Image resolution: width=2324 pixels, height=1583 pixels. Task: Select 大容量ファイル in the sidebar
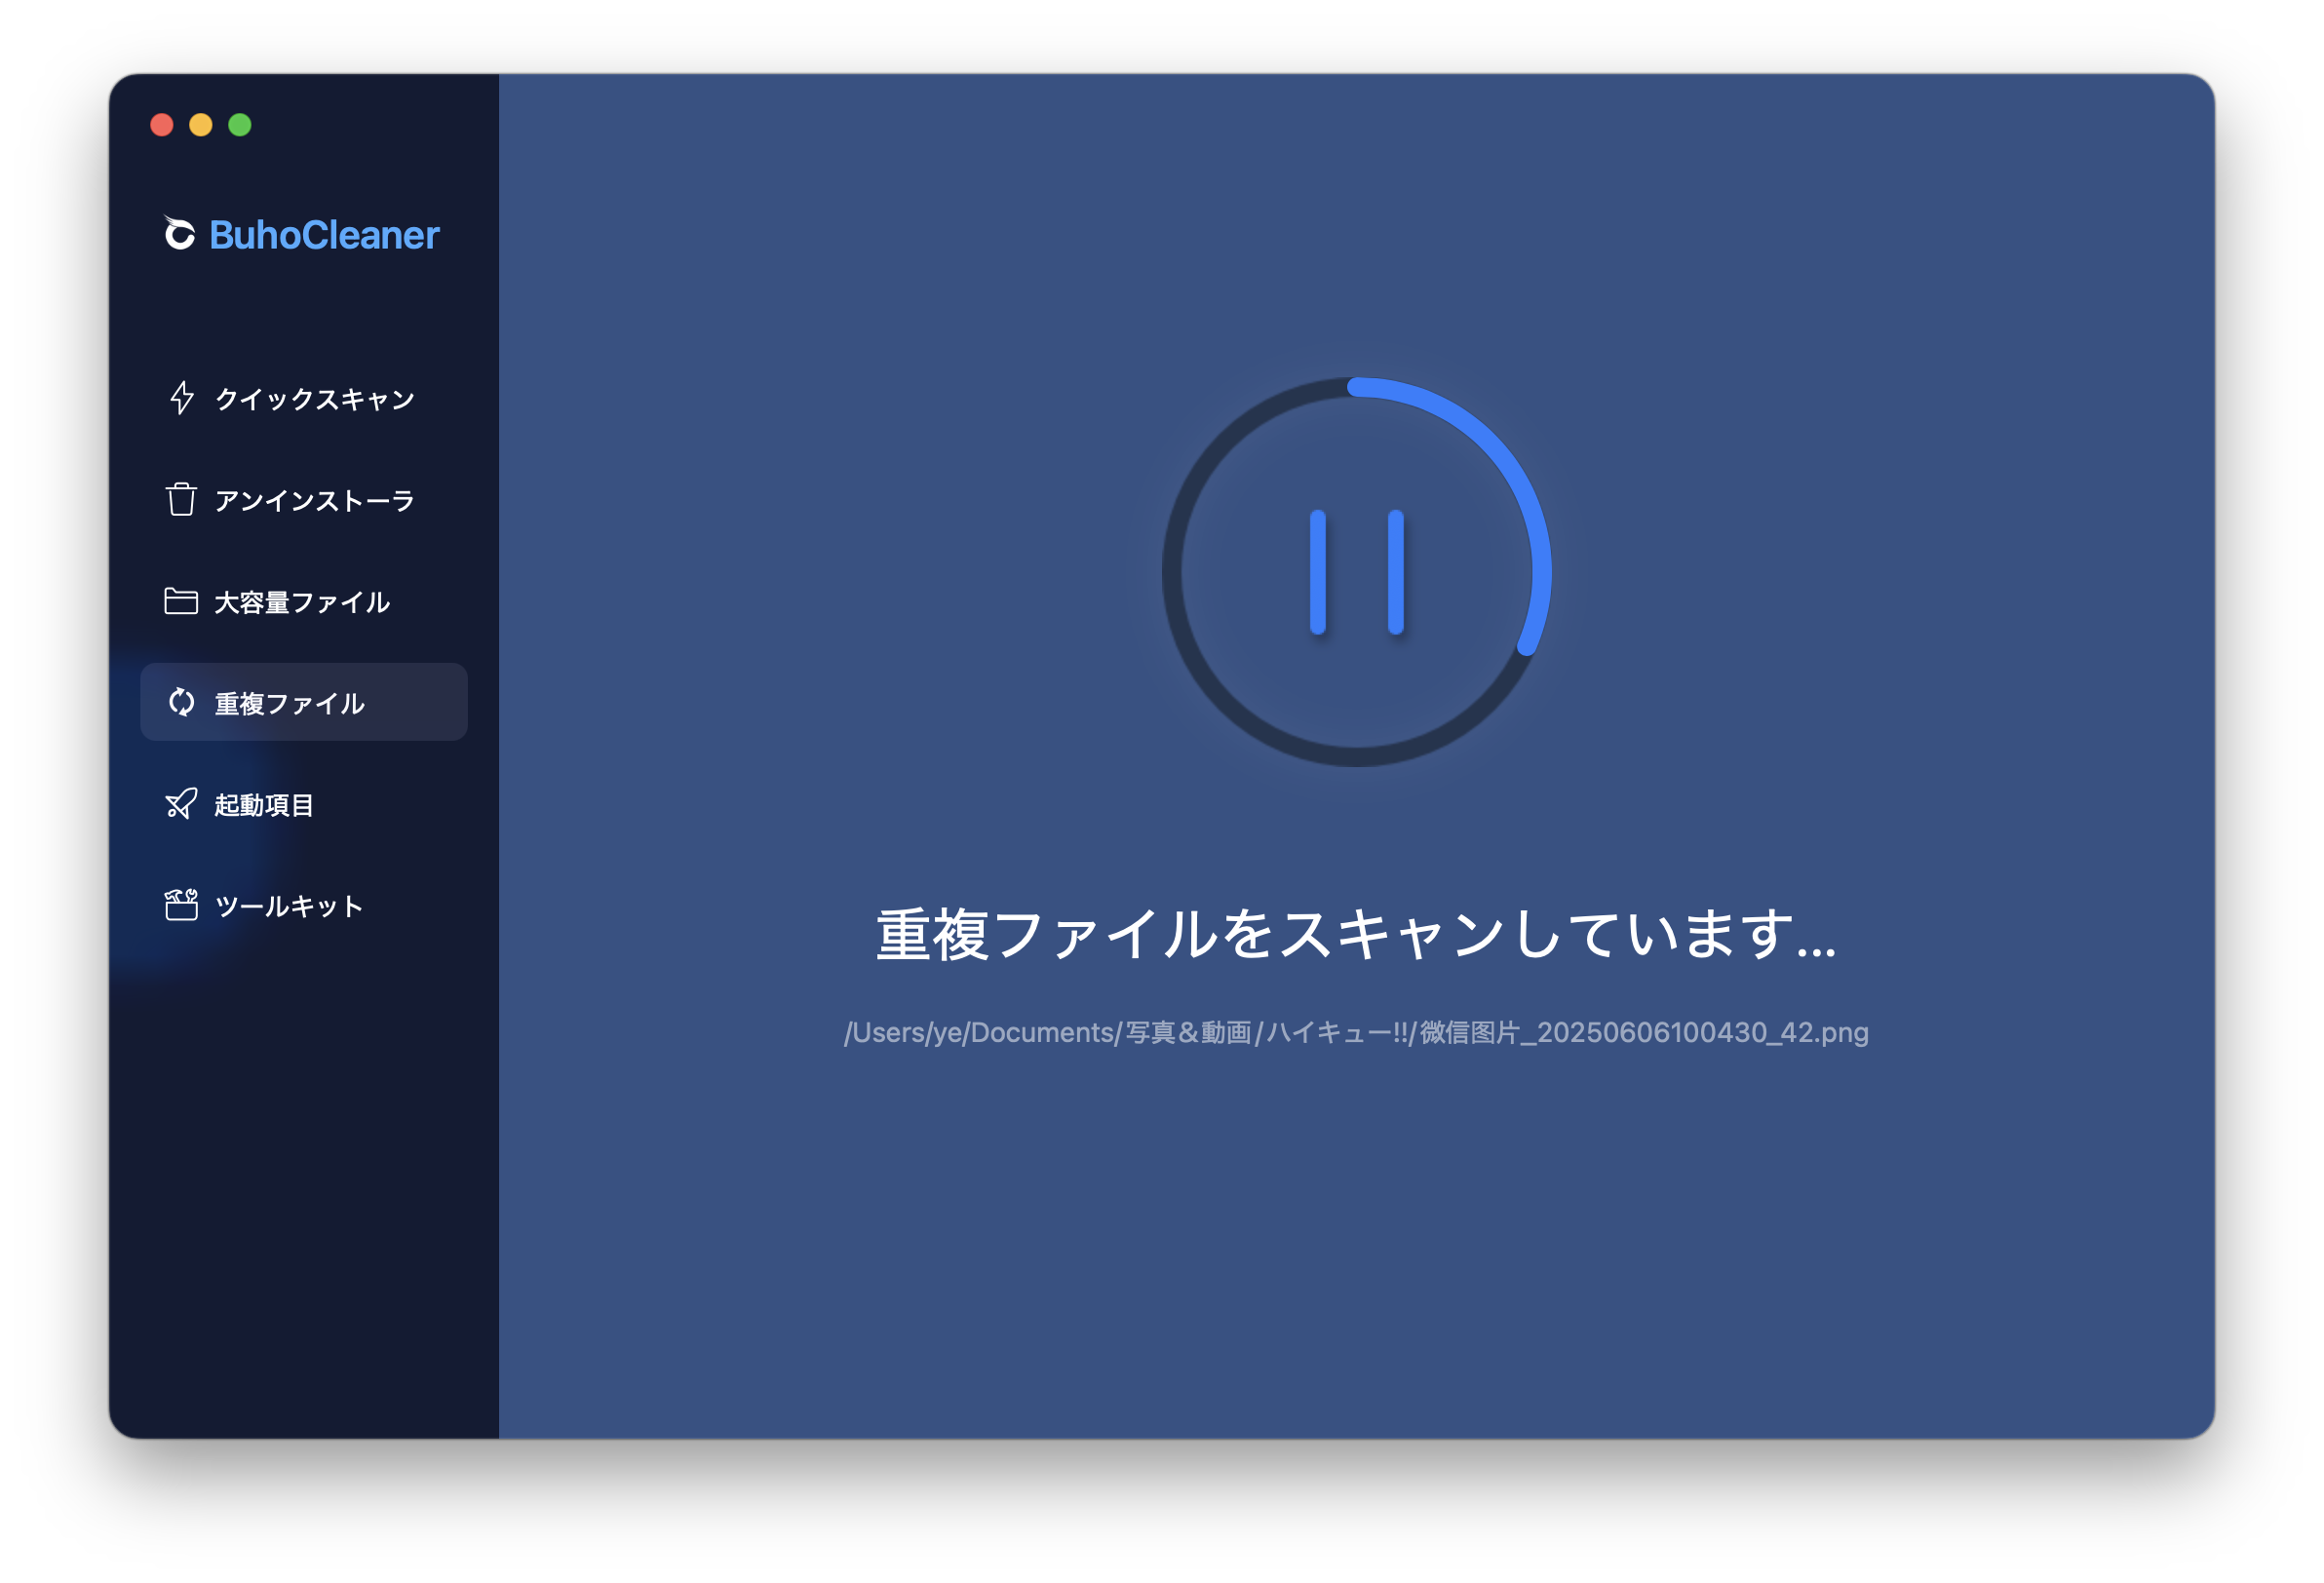tap(302, 602)
